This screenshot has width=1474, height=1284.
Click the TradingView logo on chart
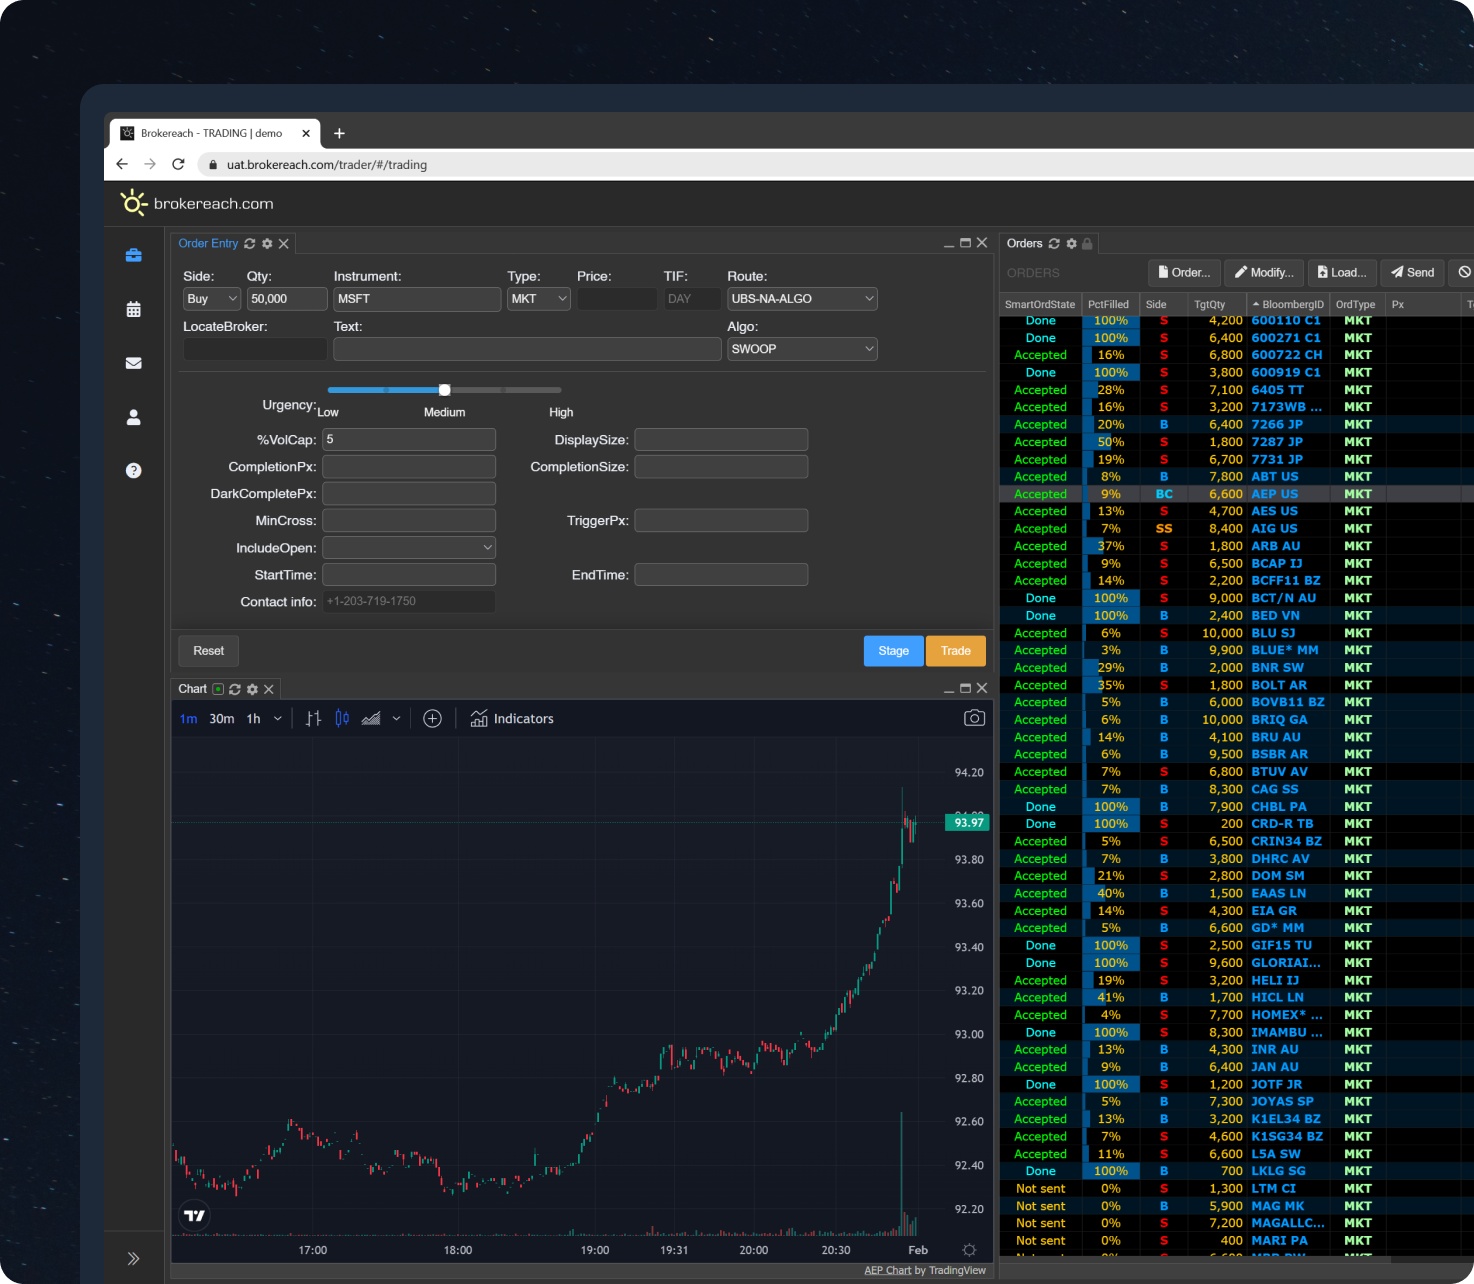[x=194, y=1216]
